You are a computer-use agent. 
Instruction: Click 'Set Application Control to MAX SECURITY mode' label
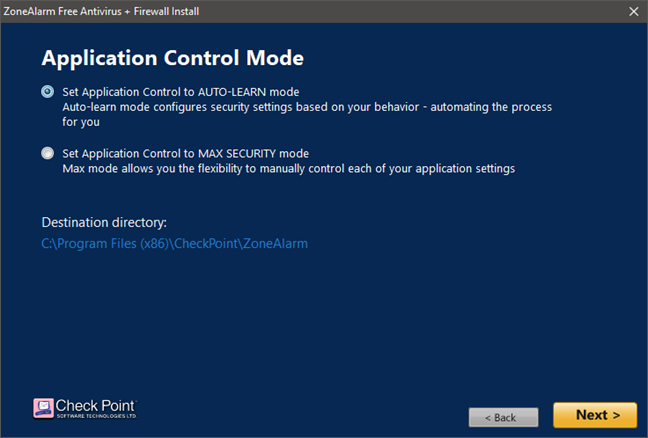click(186, 153)
